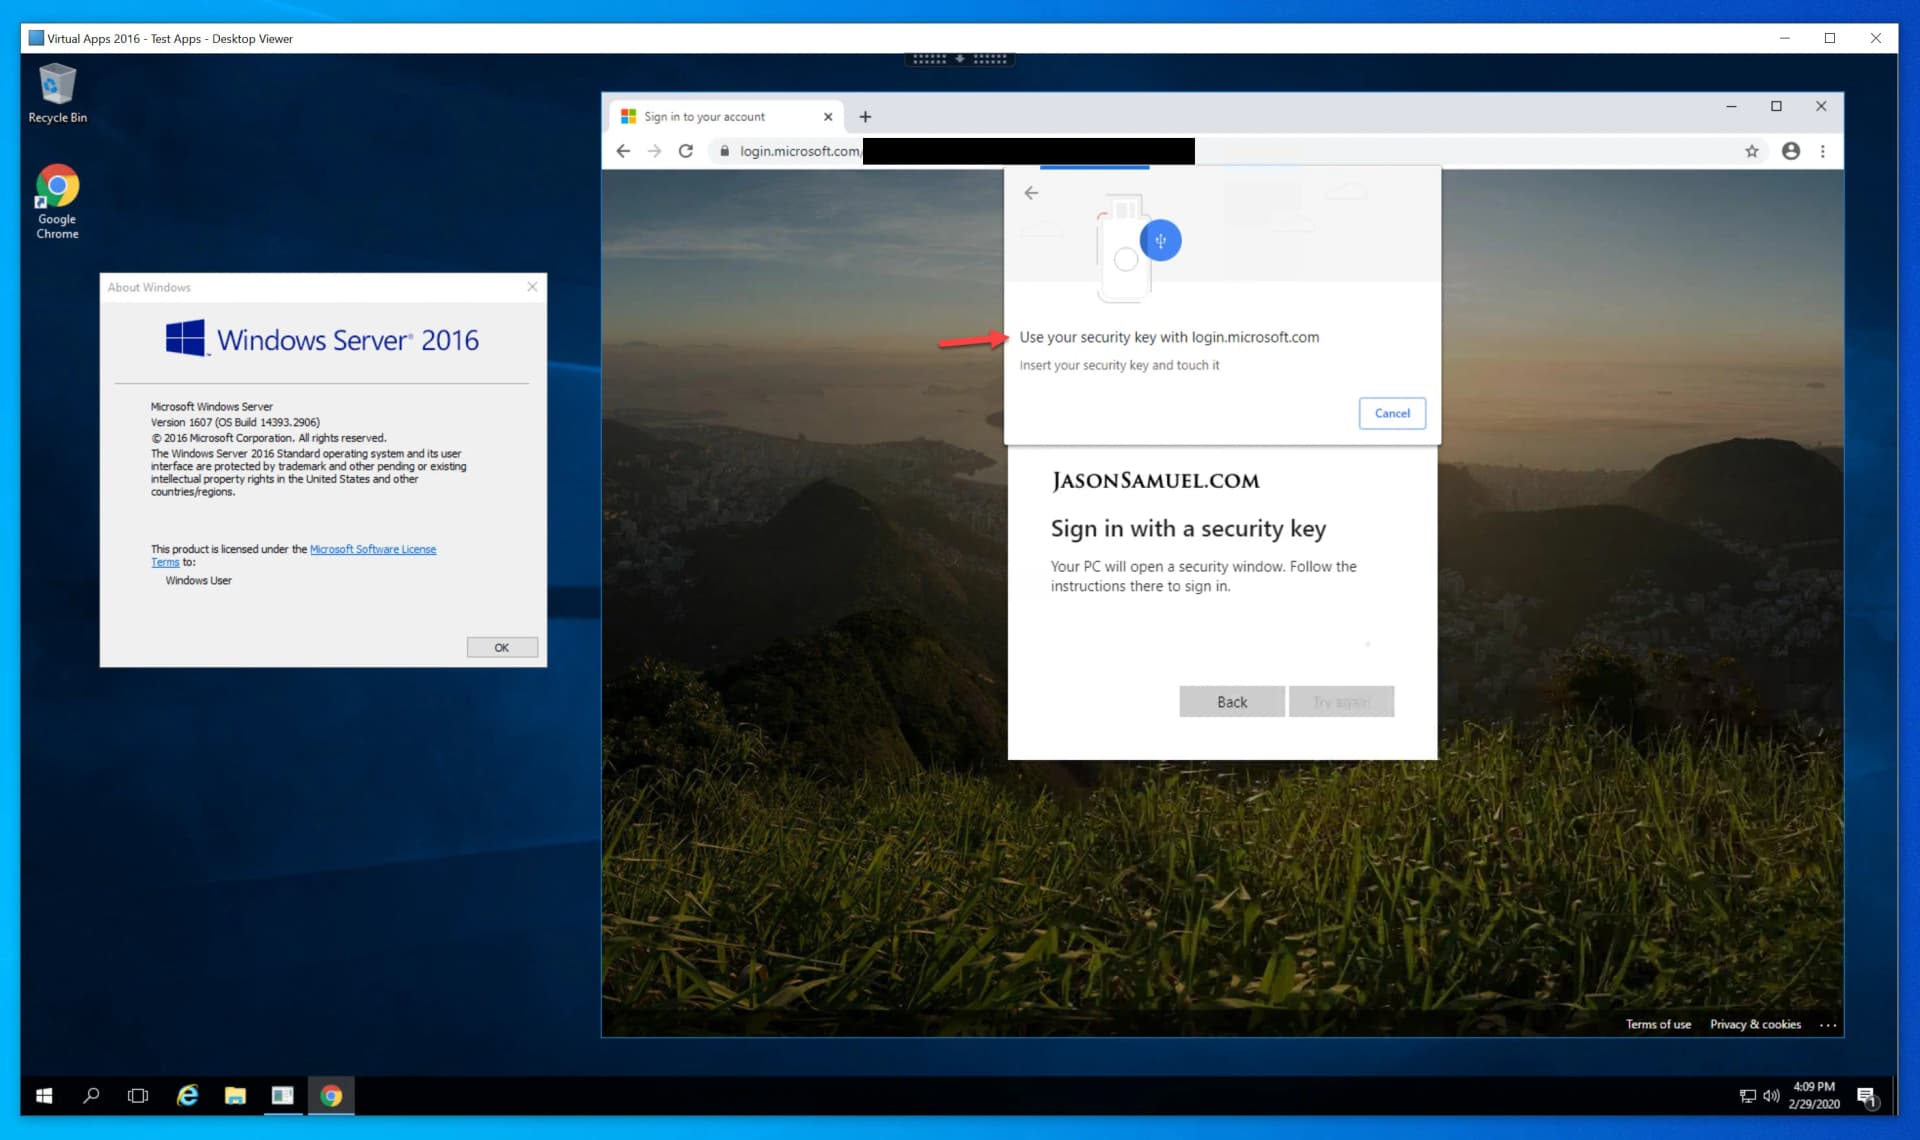Screen dimensions: 1920x1140
Task: Open the volume speaker tray icon
Action: coord(1771,1096)
